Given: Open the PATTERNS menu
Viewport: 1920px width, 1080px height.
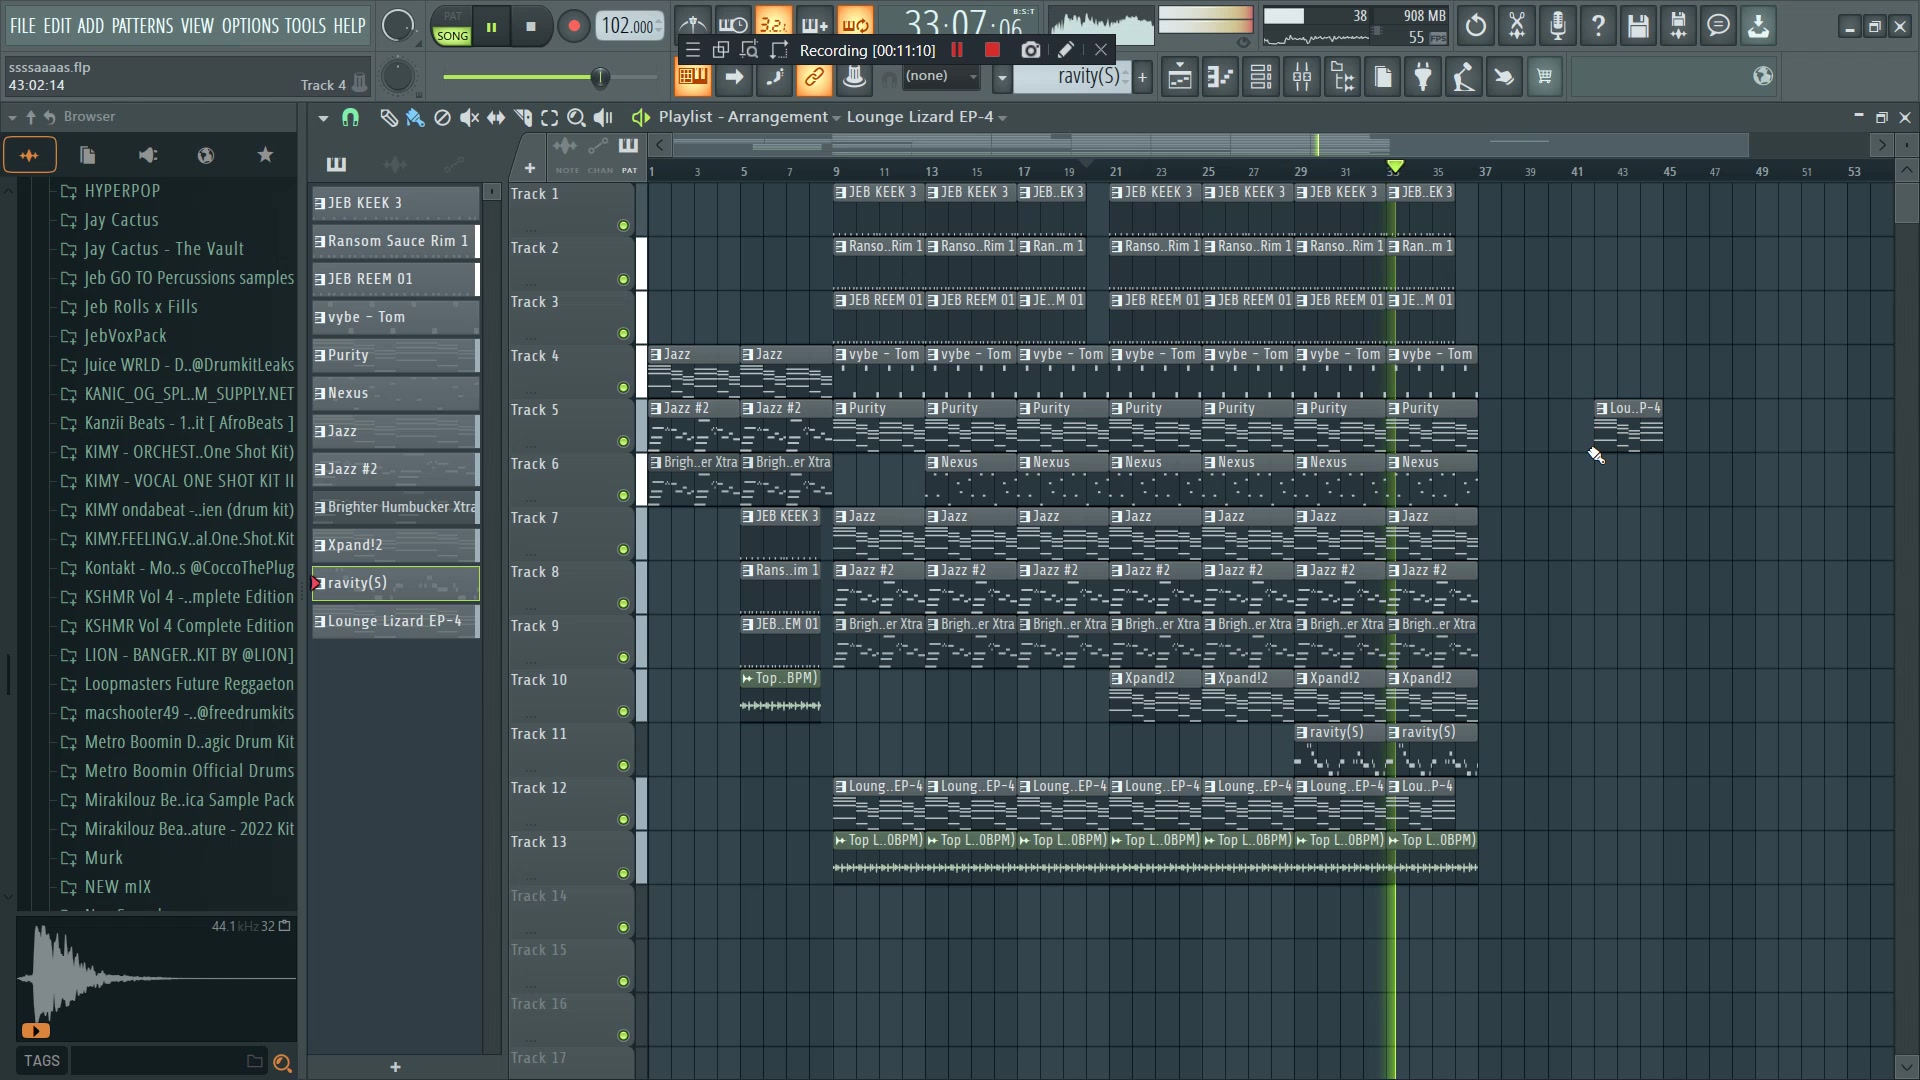Looking at the screenshot, I should 142,26.
